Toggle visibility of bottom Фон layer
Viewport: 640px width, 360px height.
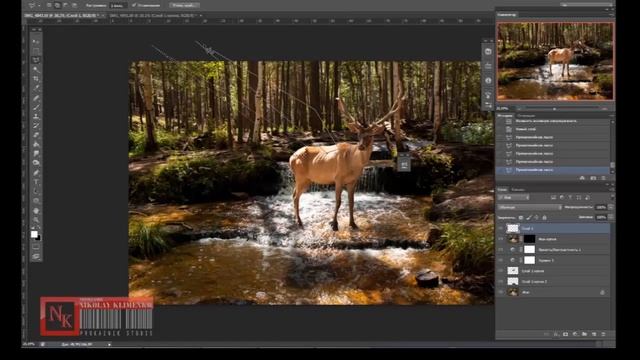pyautogui.click(x=501, y=292)
